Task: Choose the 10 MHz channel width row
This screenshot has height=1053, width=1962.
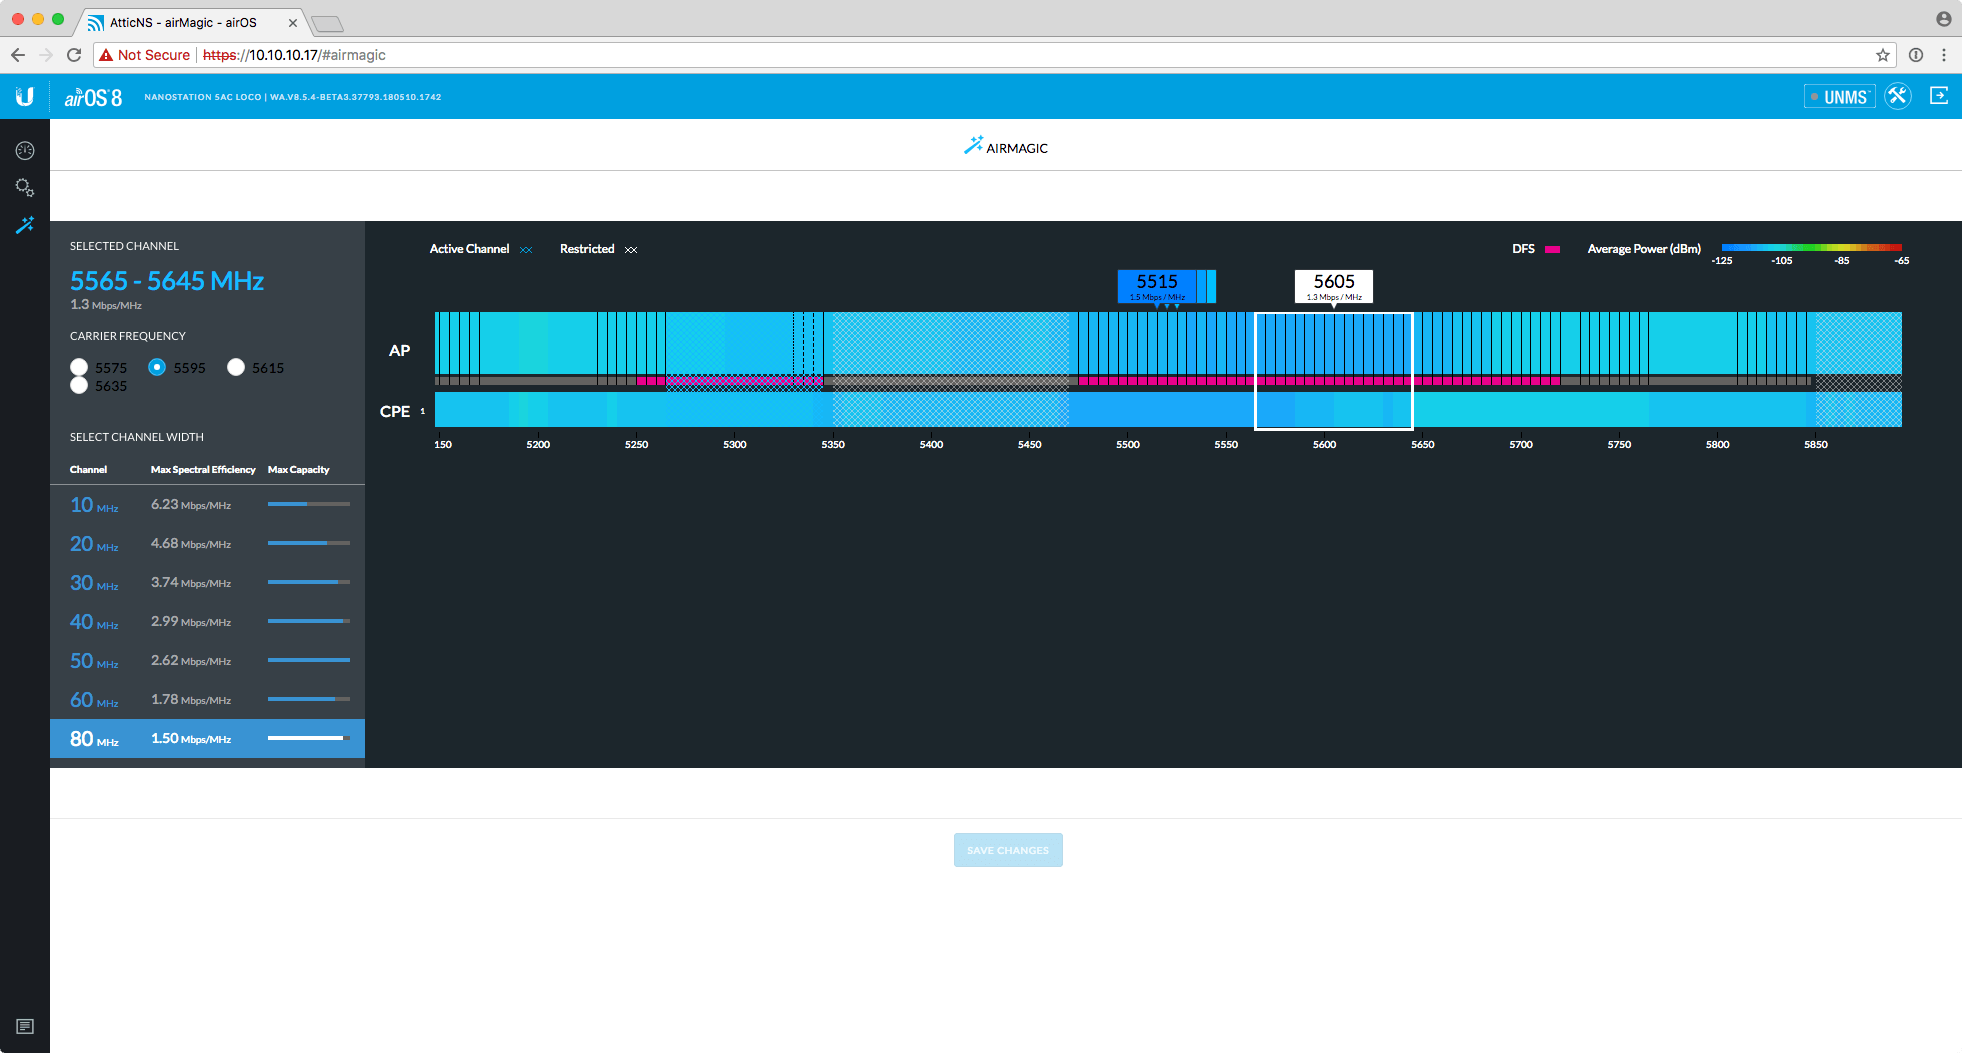Action: pyautogui.click(x=207, y=505)
